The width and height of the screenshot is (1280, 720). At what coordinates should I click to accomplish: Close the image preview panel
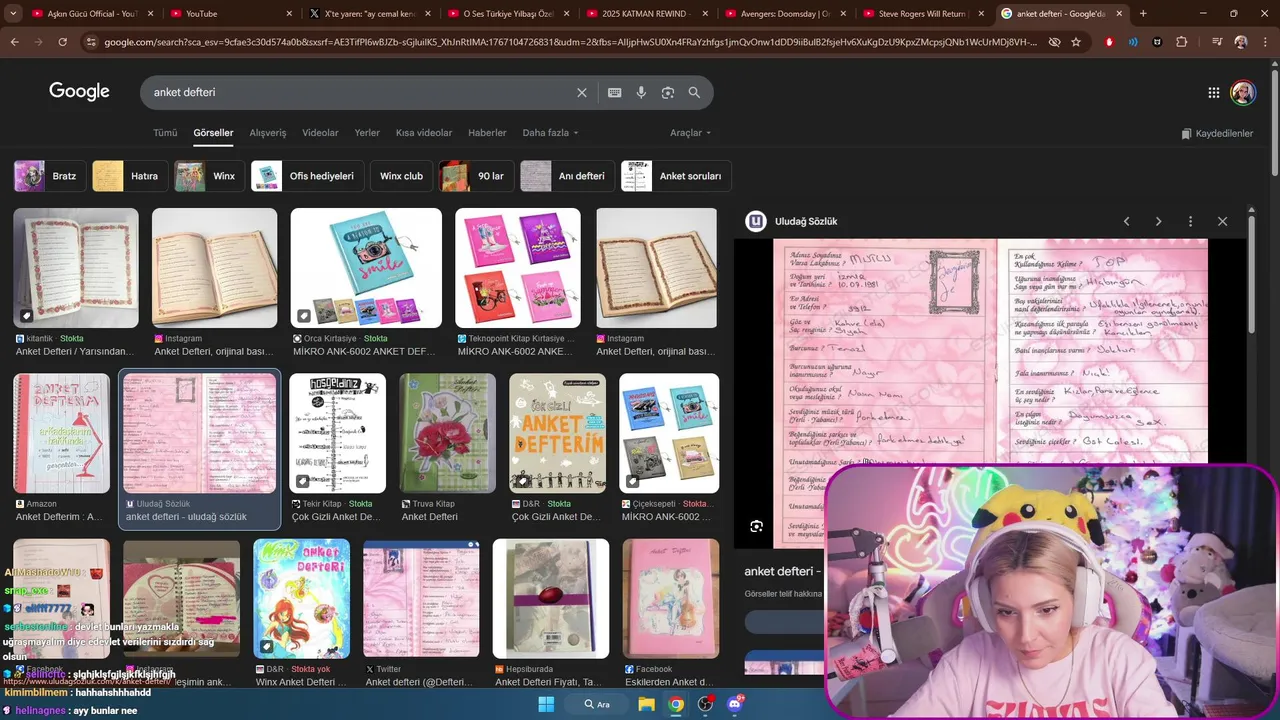click(x=1222, y=221)
